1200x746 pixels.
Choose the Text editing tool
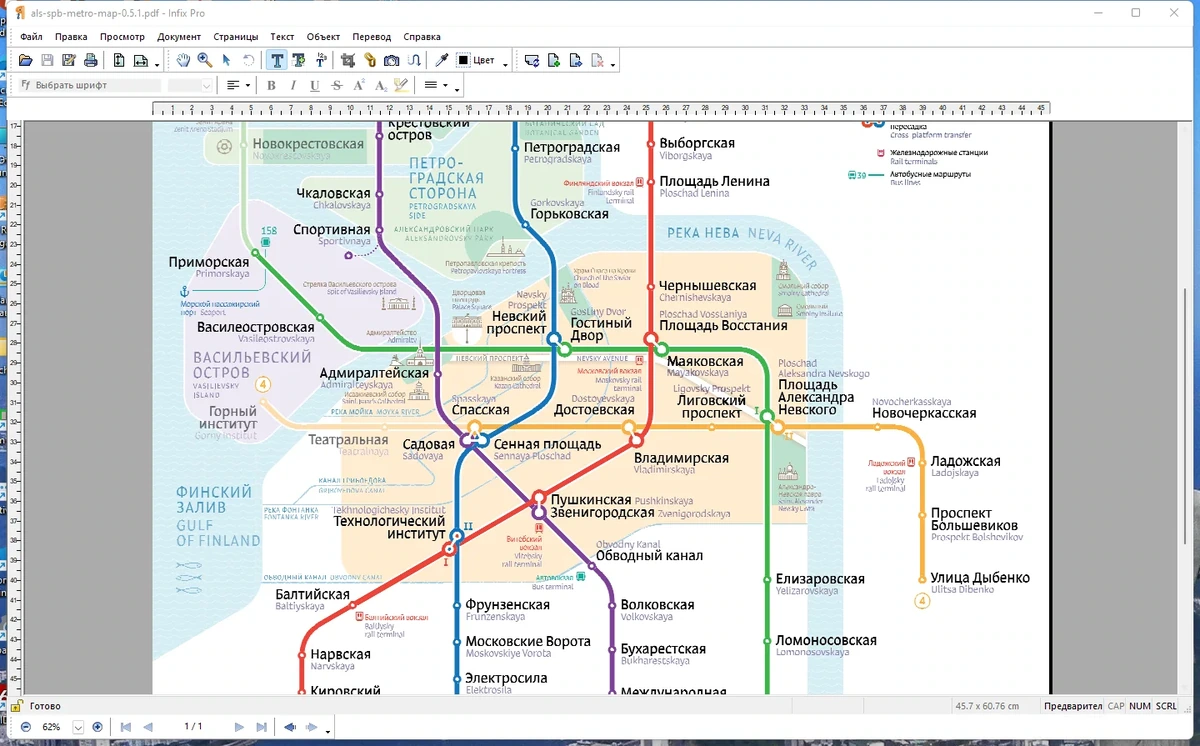277,61
